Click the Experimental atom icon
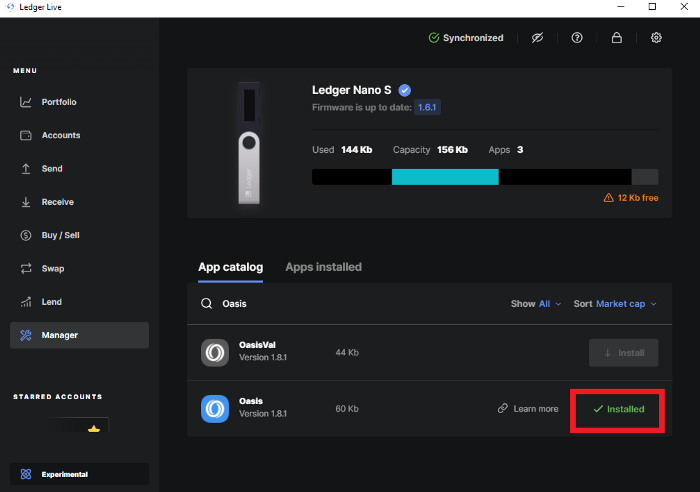700x492 pixels. [x=26, y=474]
